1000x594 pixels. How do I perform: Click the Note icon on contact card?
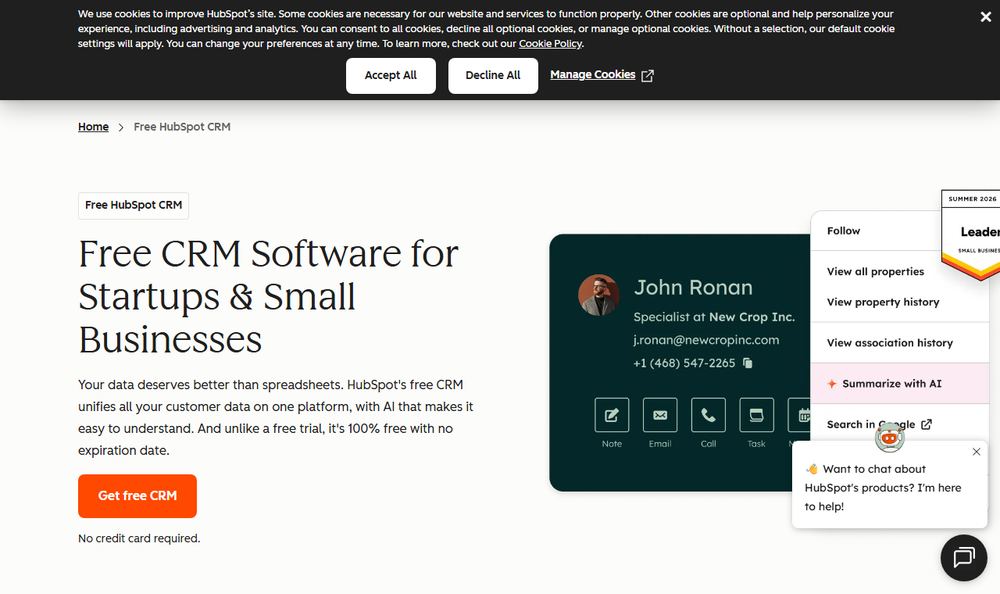click(612, 415)
